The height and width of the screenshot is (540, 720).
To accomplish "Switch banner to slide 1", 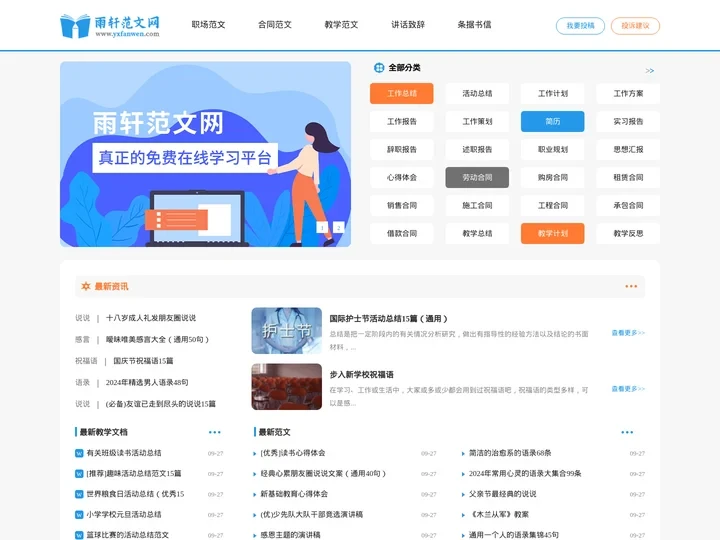I will pyautogui.click(x=322, y=227).
